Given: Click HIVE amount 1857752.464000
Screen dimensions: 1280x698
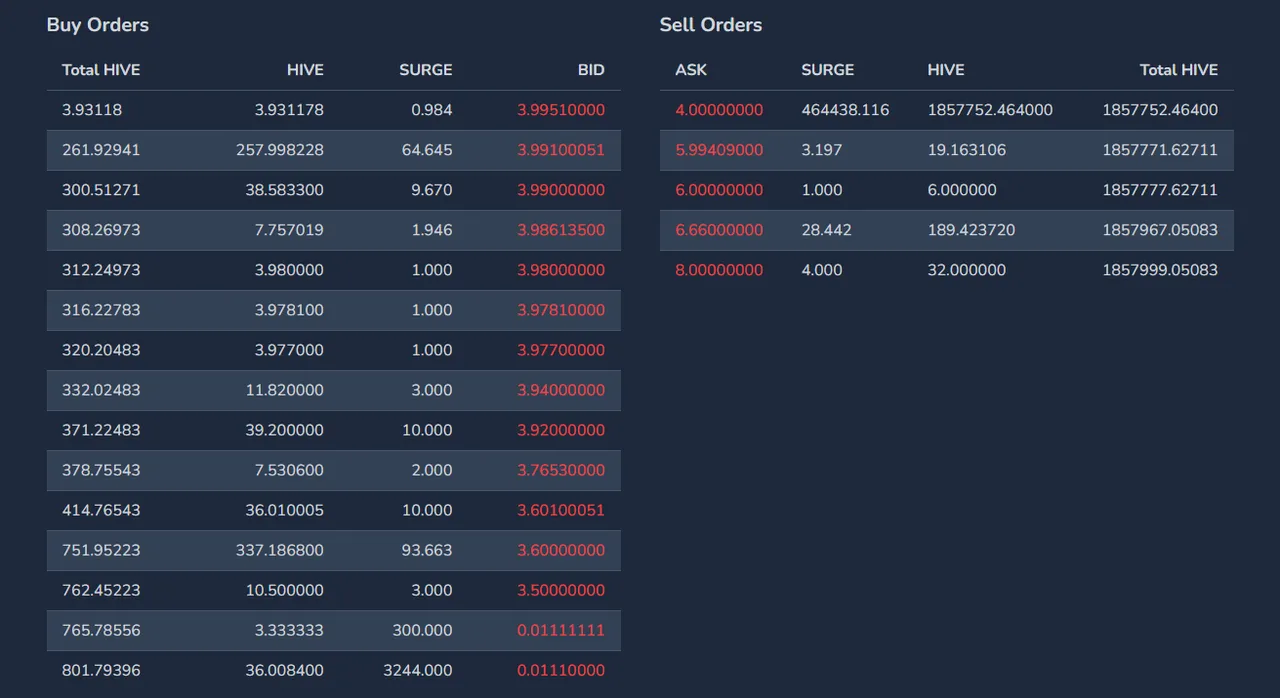Looking at the screenshot, I should 990,110.
